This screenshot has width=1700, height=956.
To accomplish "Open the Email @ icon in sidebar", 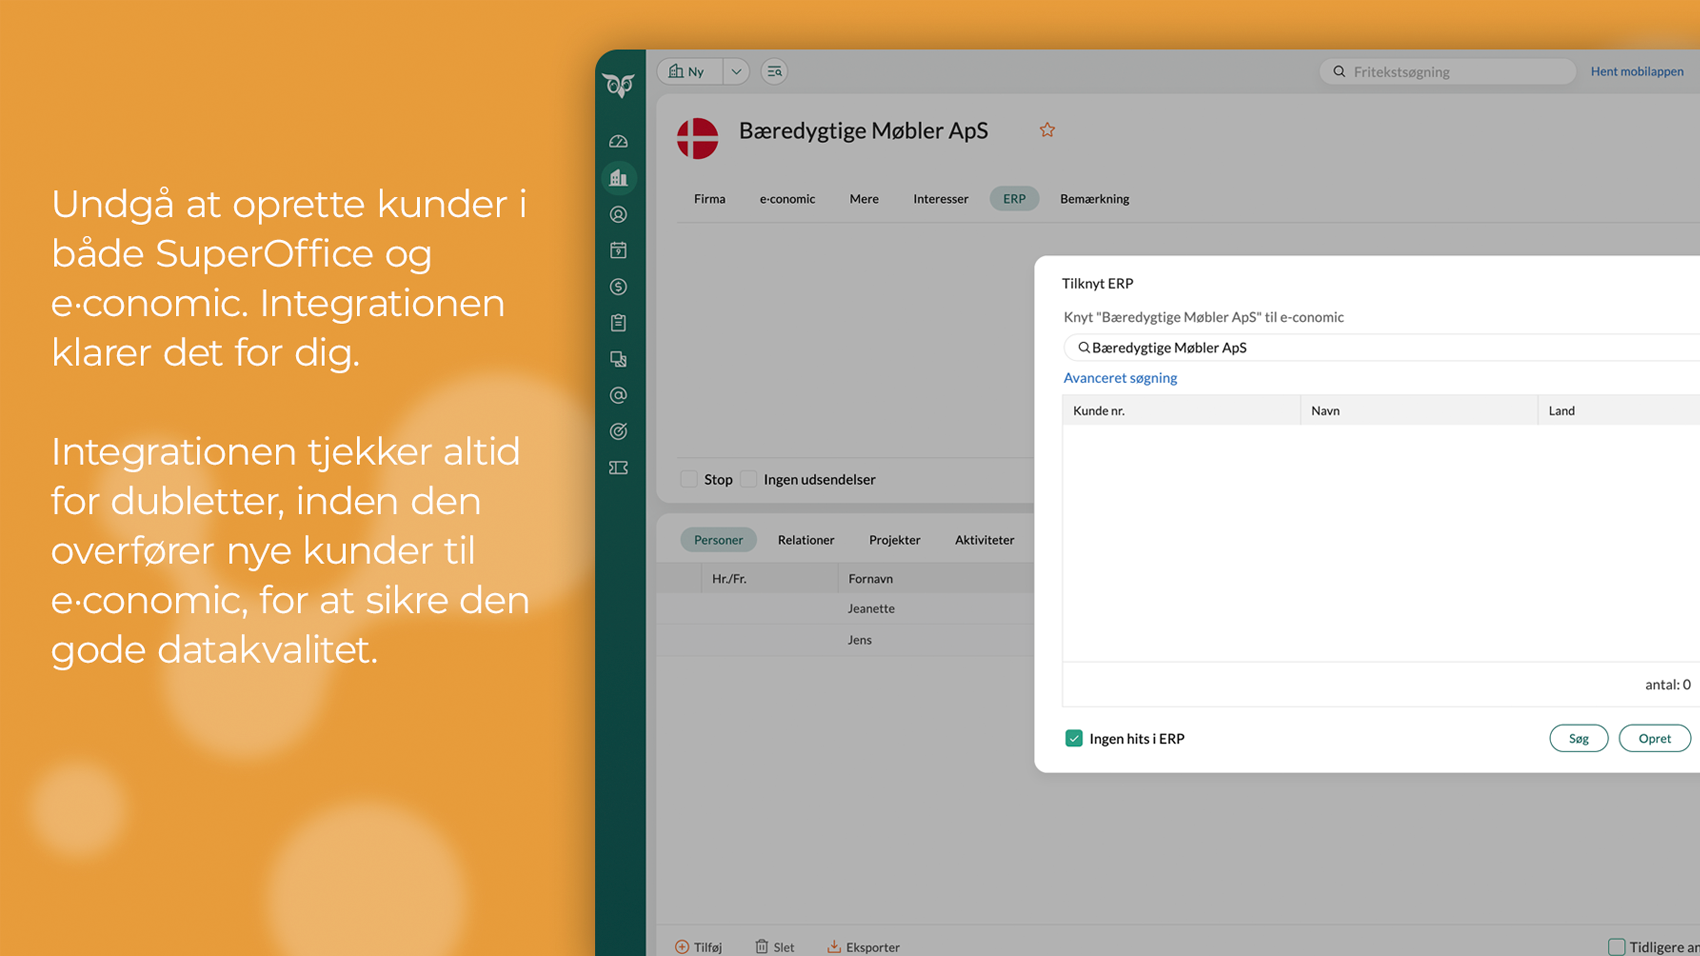I will point(618,396).
